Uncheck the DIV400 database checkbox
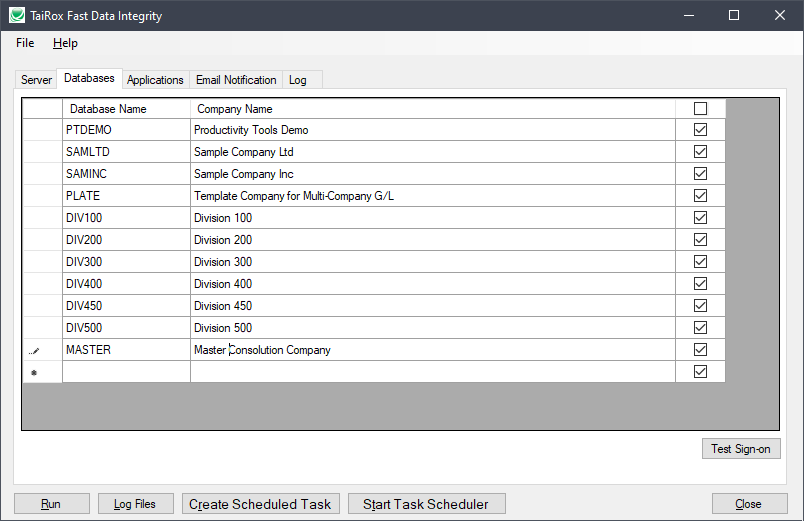The height and width of the screenshot is (521, 804). pyautogui.click(x=700, y=284)
